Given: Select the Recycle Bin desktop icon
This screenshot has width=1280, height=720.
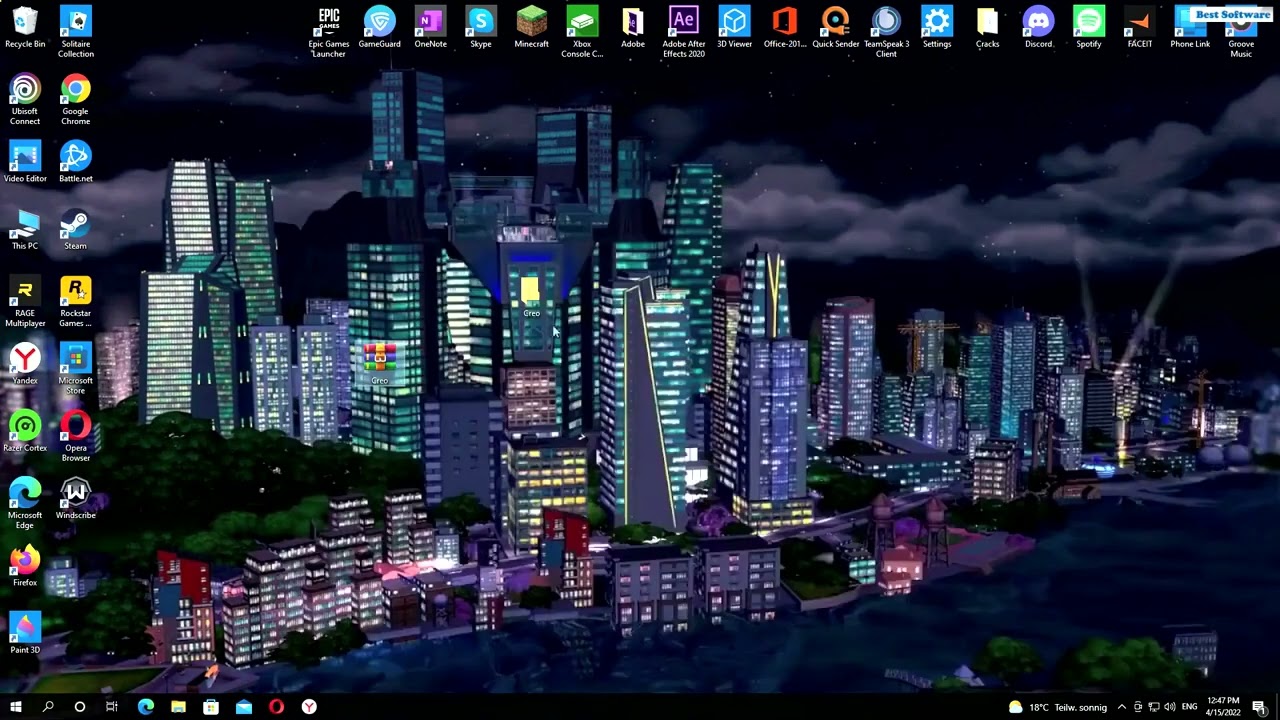Looking at the screenshot, I should tap(25, 28).
